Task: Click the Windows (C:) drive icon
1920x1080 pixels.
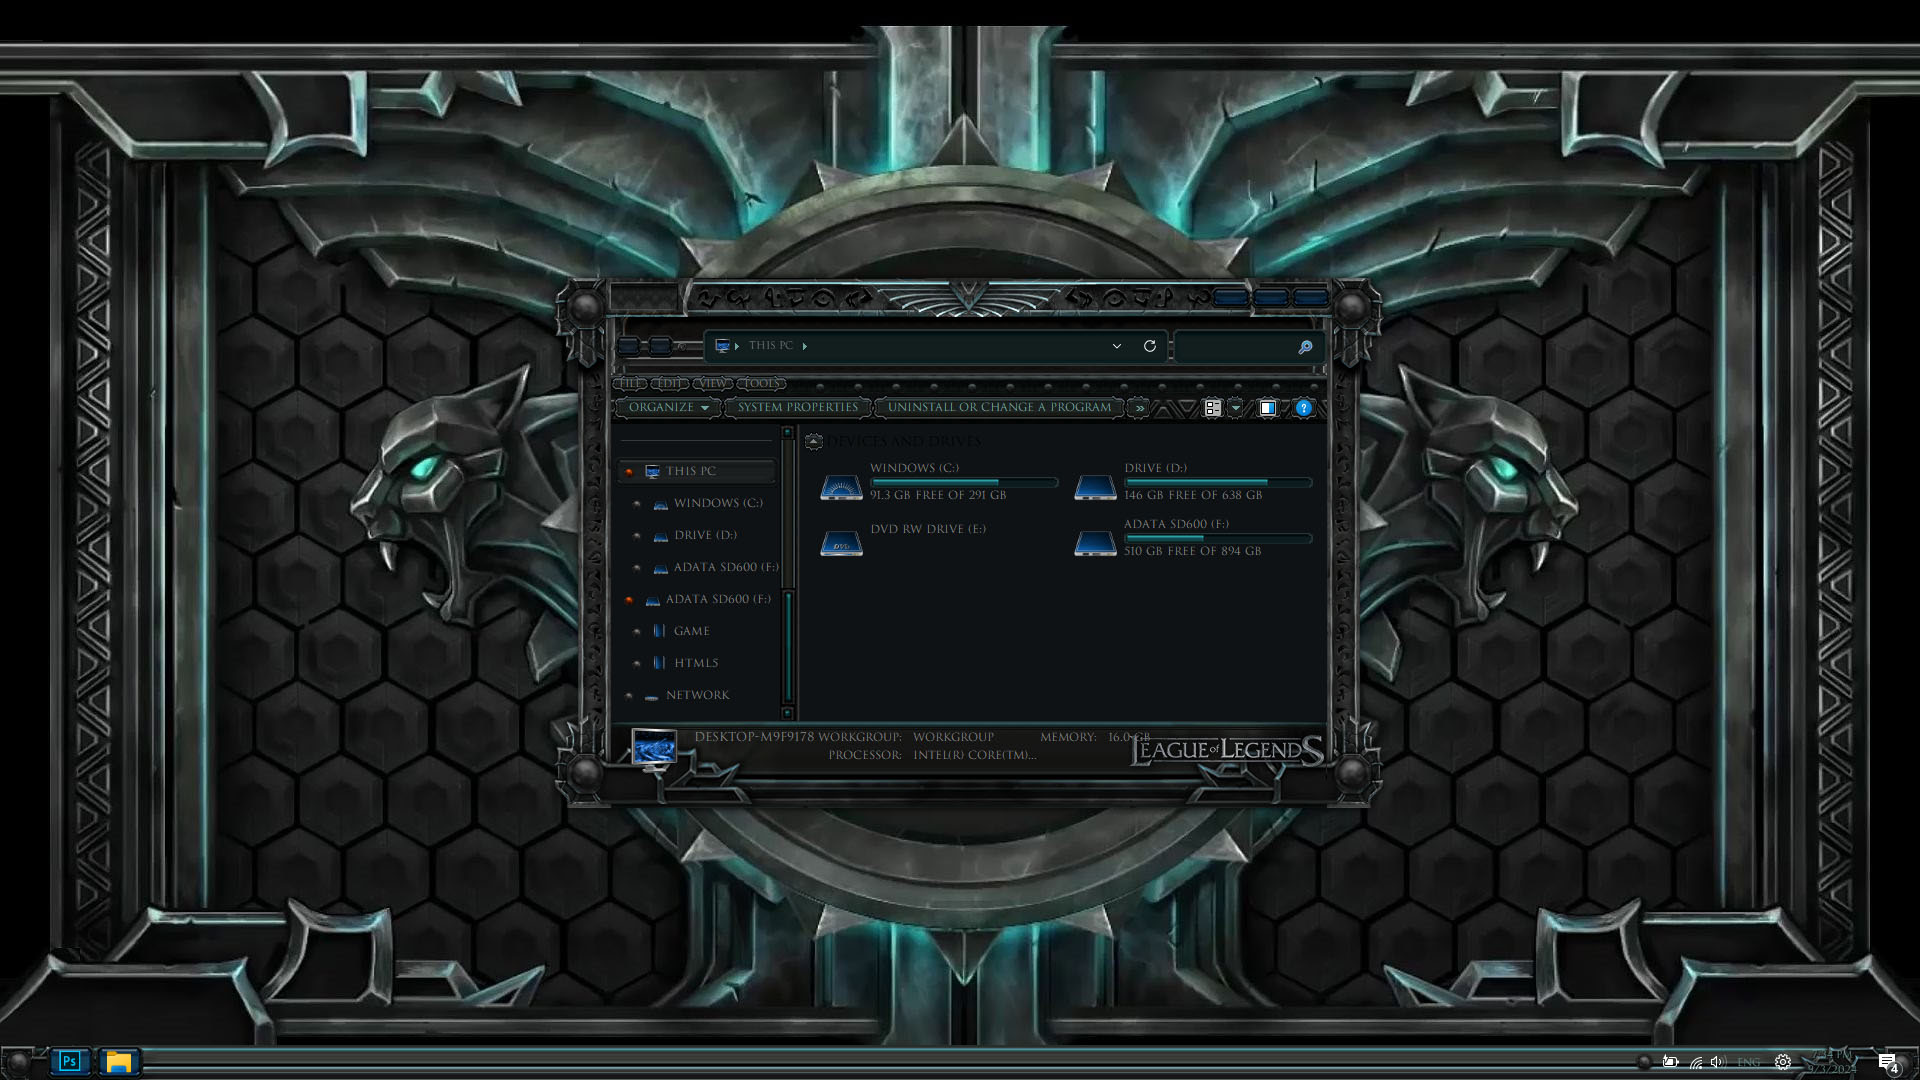Action: 841,488
